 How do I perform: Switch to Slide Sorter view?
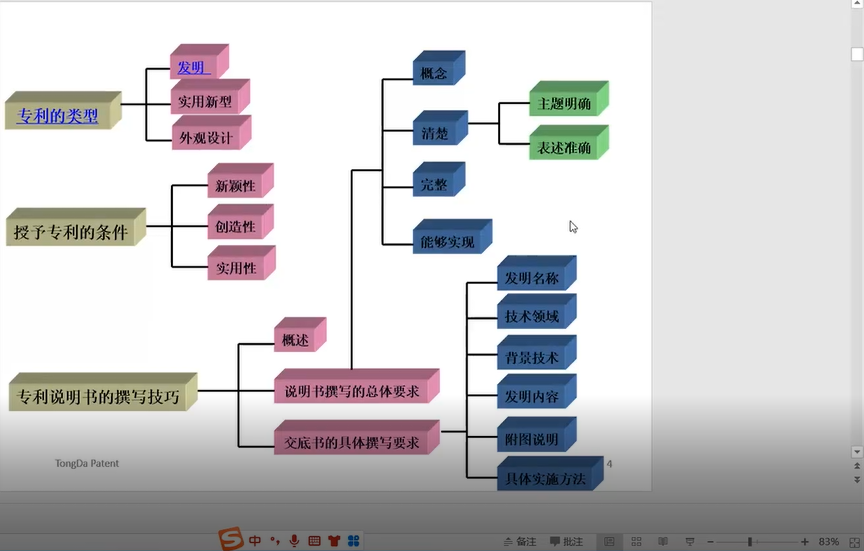pyautogui.click(x=636, y=542)
